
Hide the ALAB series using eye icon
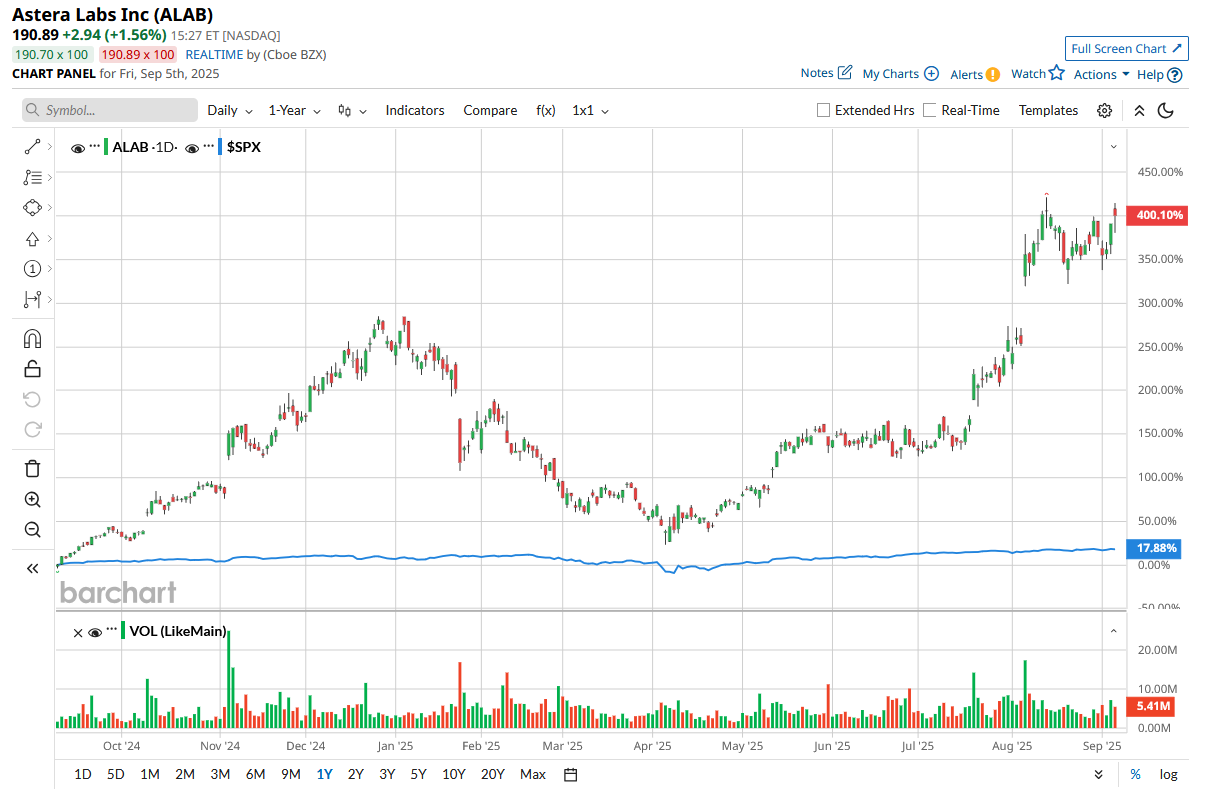tap(78, 148)
